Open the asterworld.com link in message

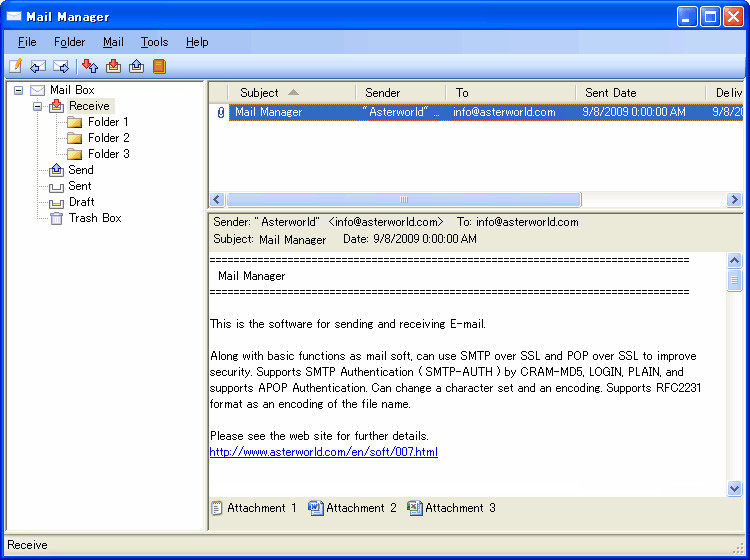click(323, 452)
